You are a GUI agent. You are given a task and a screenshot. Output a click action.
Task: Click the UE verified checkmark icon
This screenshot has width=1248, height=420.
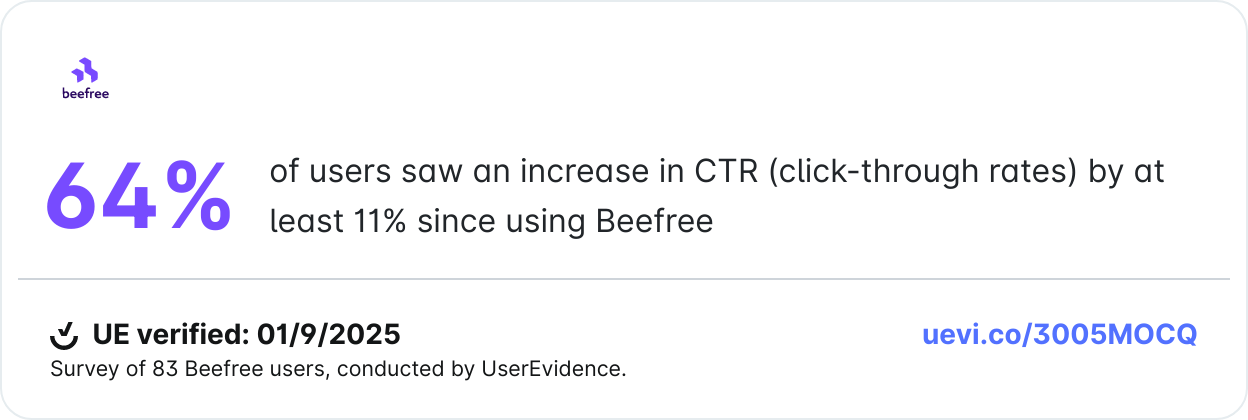(64, 334)
